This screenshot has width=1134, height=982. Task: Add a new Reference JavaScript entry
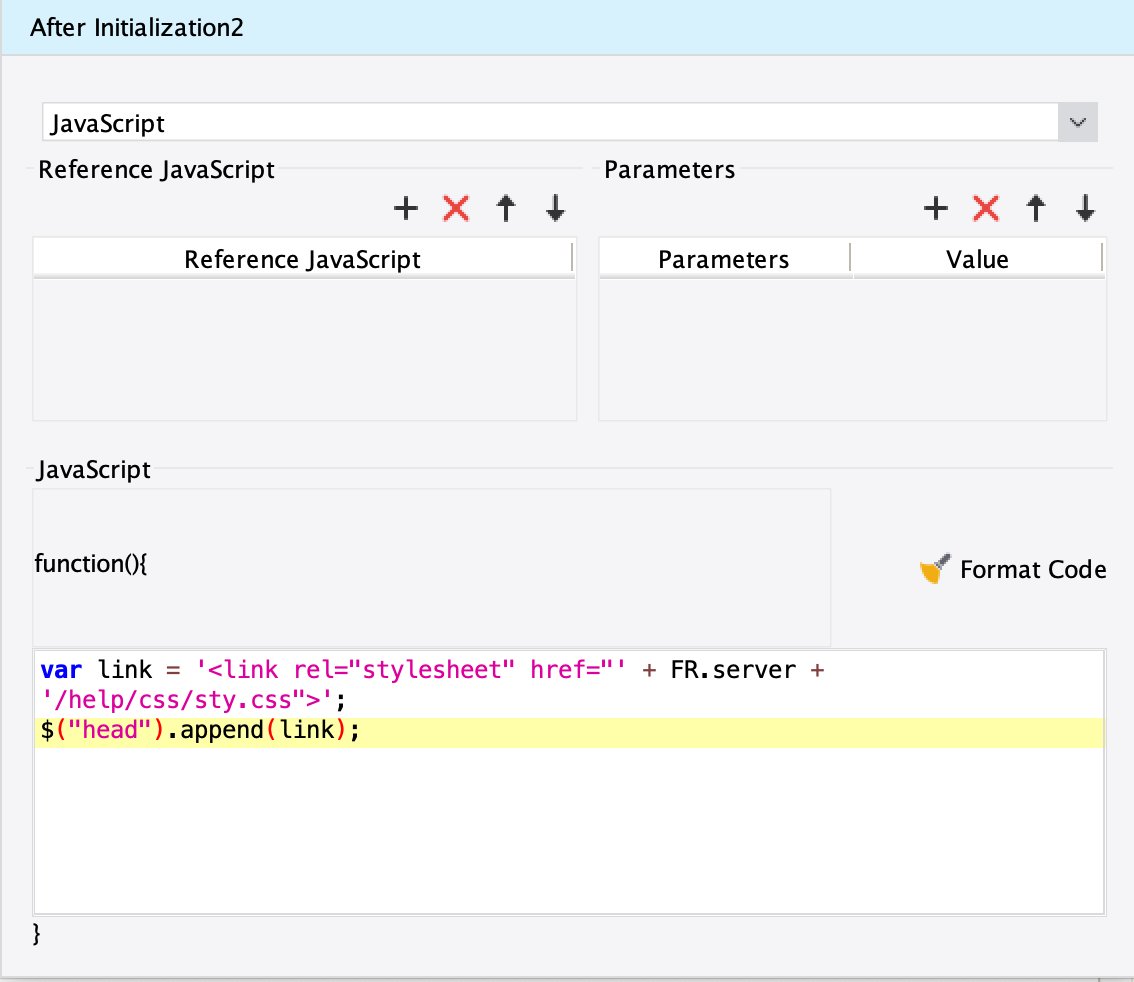coord(405,208)
